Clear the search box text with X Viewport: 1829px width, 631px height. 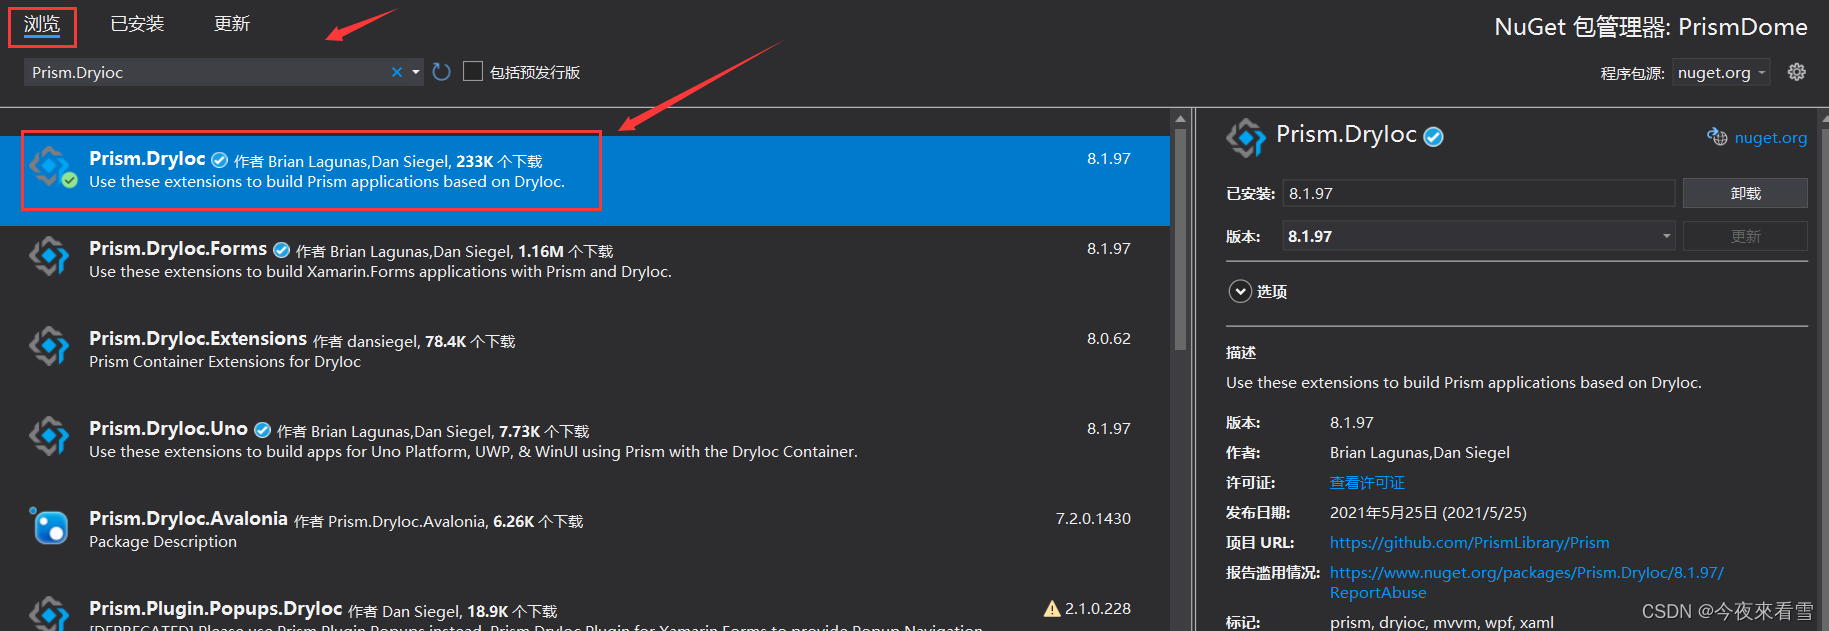pyautogui.click(x=397, y=72)
